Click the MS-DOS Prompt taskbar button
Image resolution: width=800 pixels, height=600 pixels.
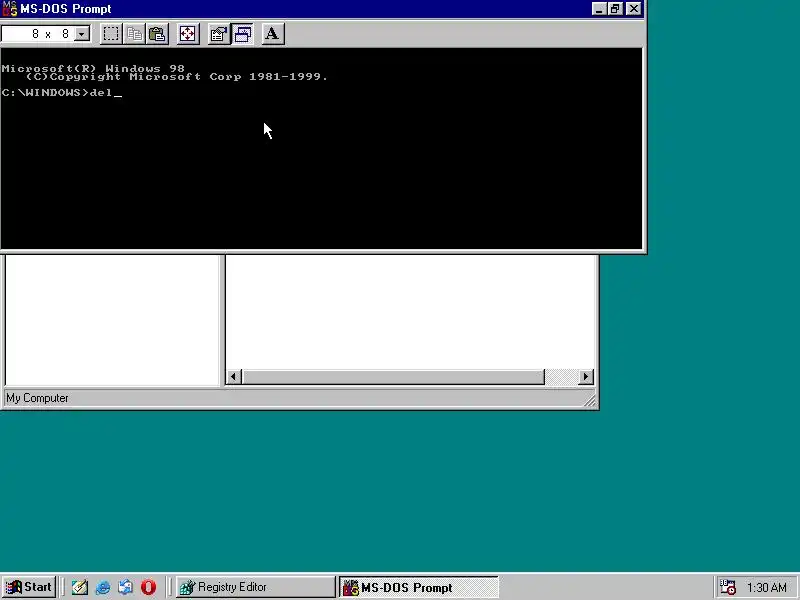pos(418,587)
